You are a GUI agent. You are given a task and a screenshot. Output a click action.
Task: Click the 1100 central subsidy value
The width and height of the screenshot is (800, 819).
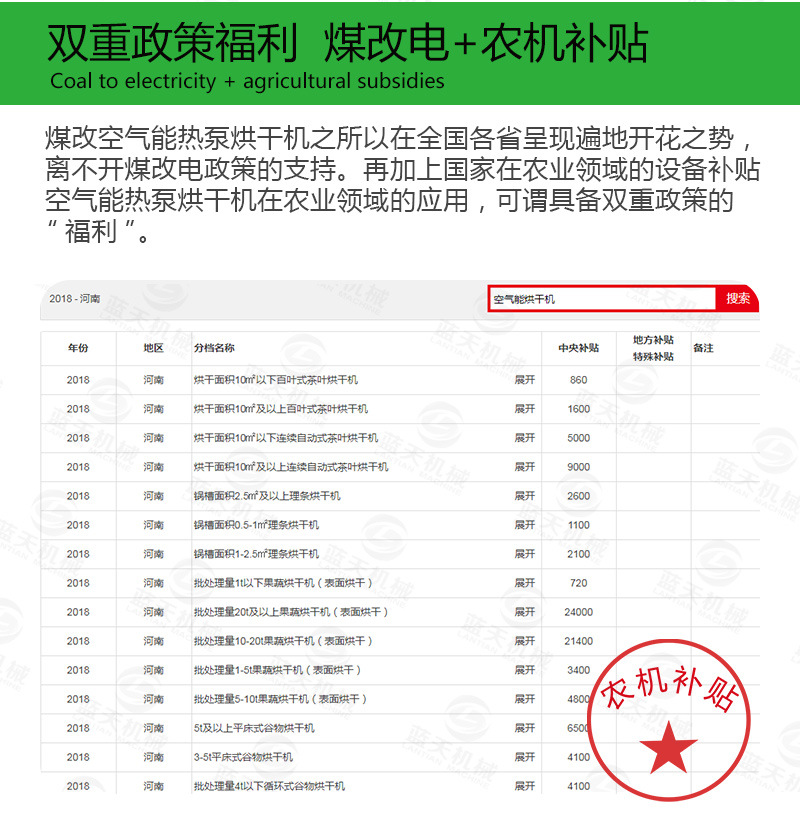[579, 525]
